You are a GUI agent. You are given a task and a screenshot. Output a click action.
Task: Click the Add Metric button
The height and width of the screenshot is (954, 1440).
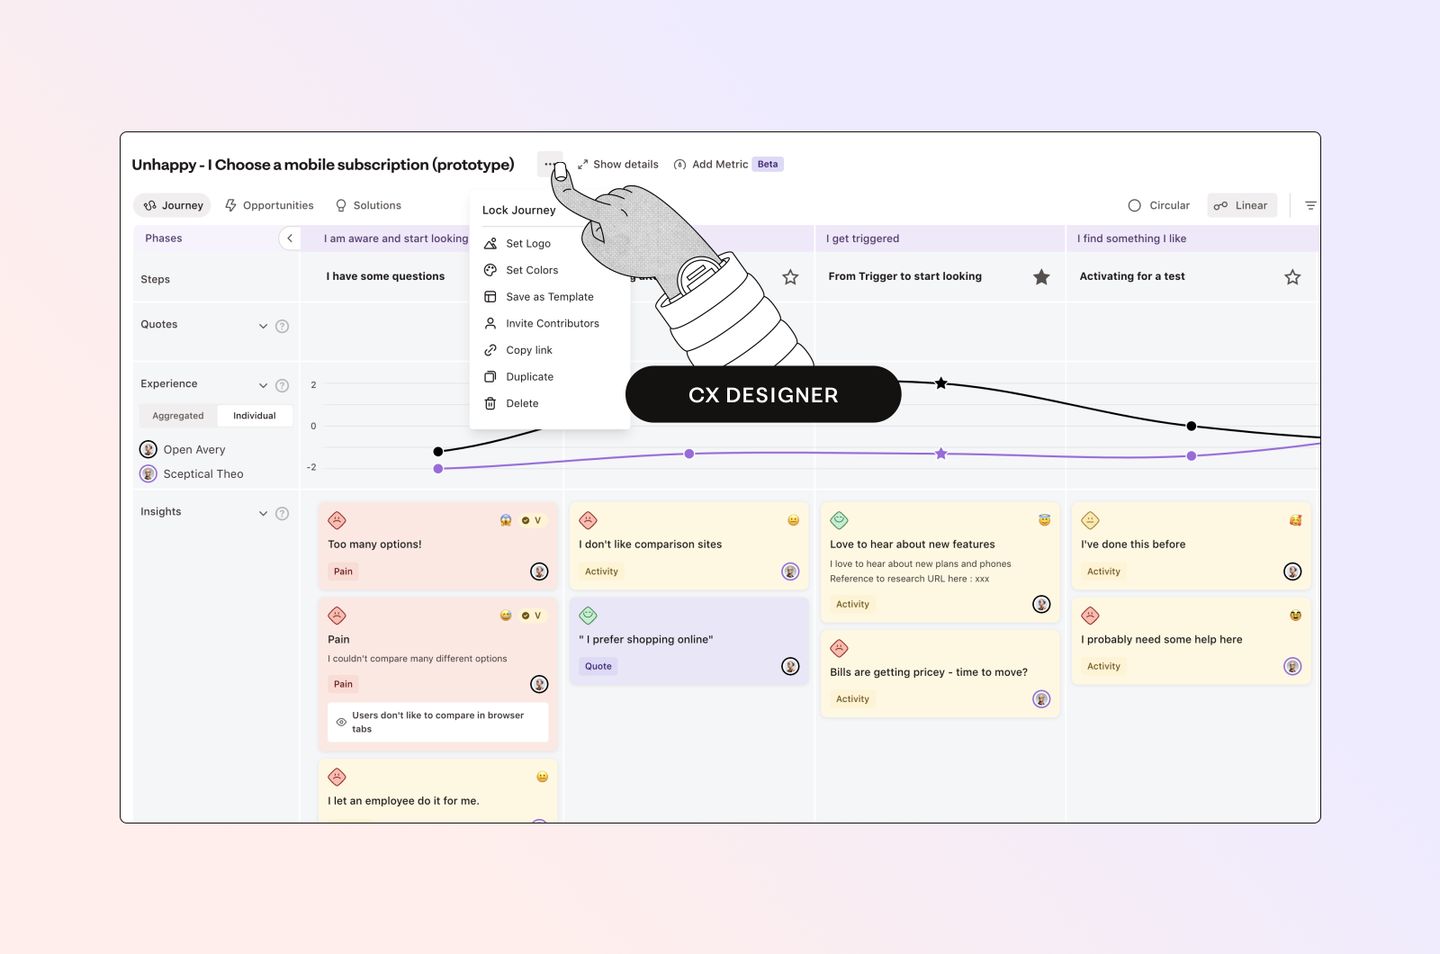point(719,164)
